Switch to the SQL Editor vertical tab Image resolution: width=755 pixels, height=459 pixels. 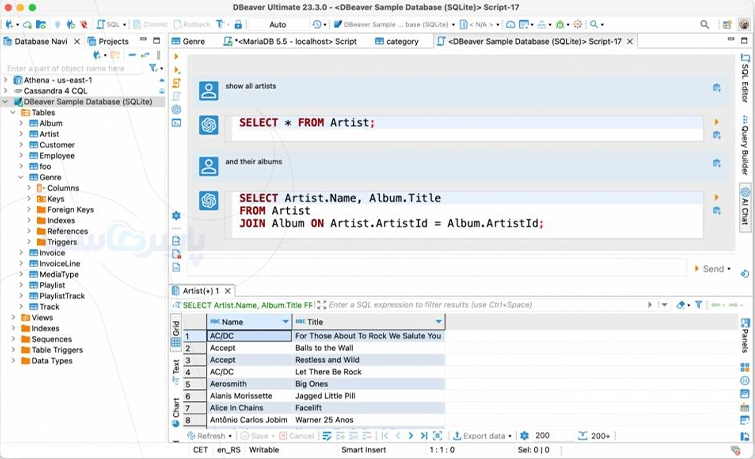pos(745,78)
